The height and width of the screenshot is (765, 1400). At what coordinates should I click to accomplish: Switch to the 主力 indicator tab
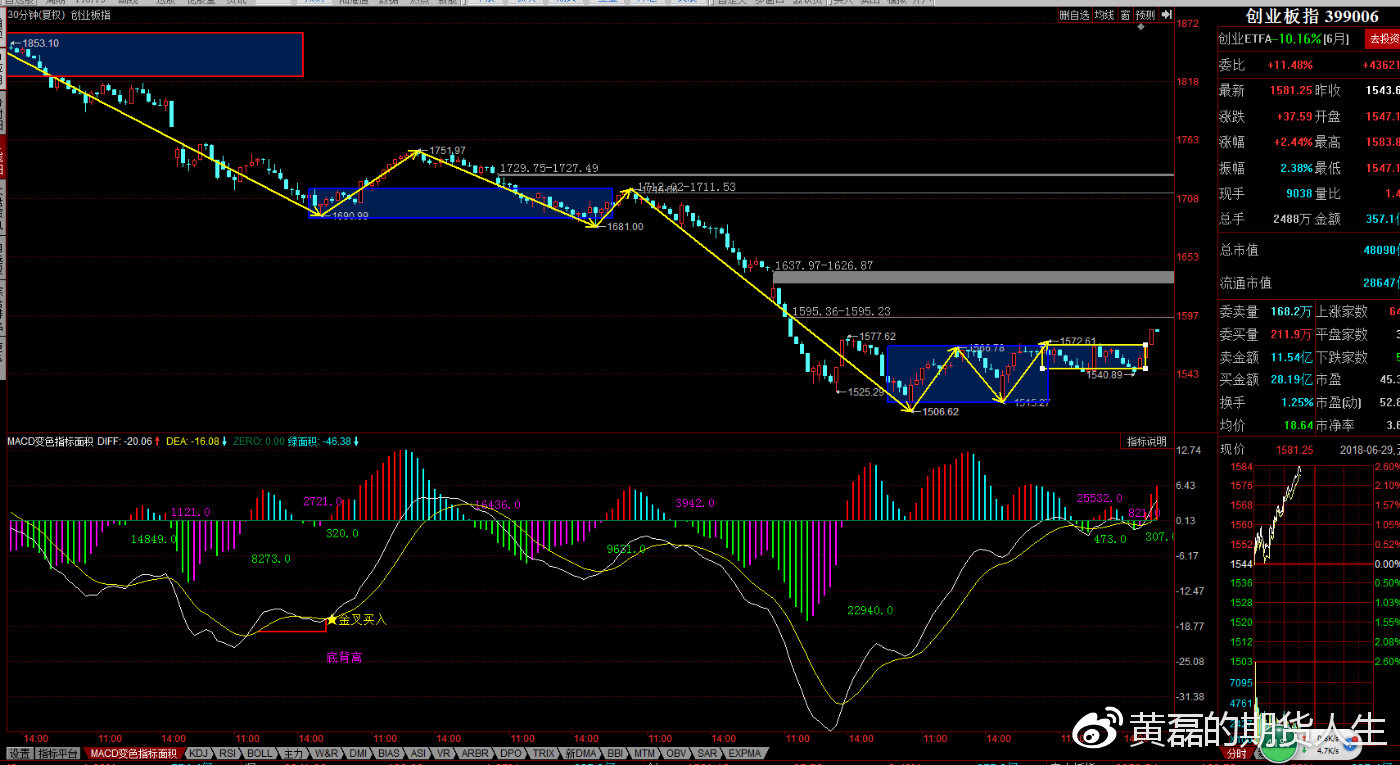(292, 753)
